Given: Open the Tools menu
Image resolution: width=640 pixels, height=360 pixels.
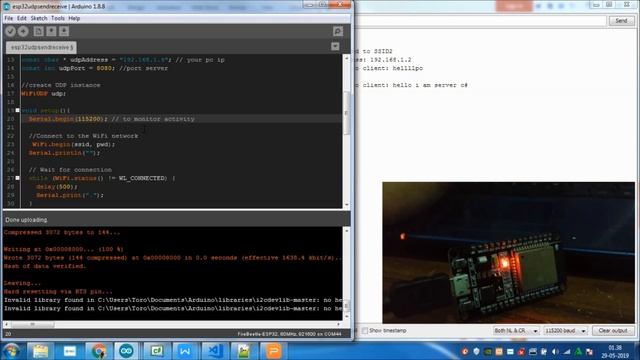Looking at the screenshot, I should [58, 18].
